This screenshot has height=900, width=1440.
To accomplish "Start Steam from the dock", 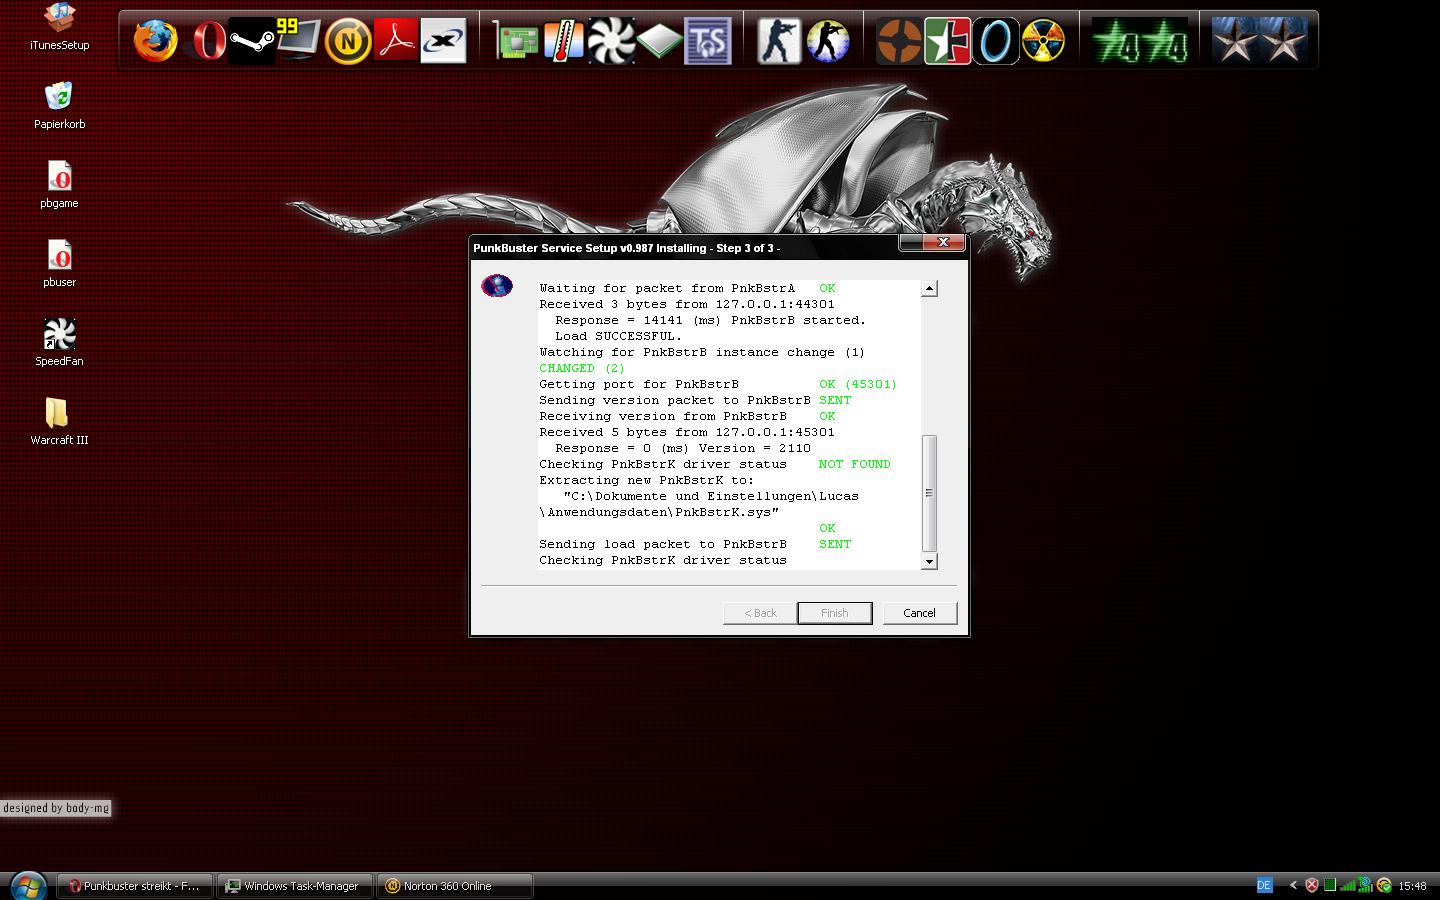I will (x=251, y=41).
